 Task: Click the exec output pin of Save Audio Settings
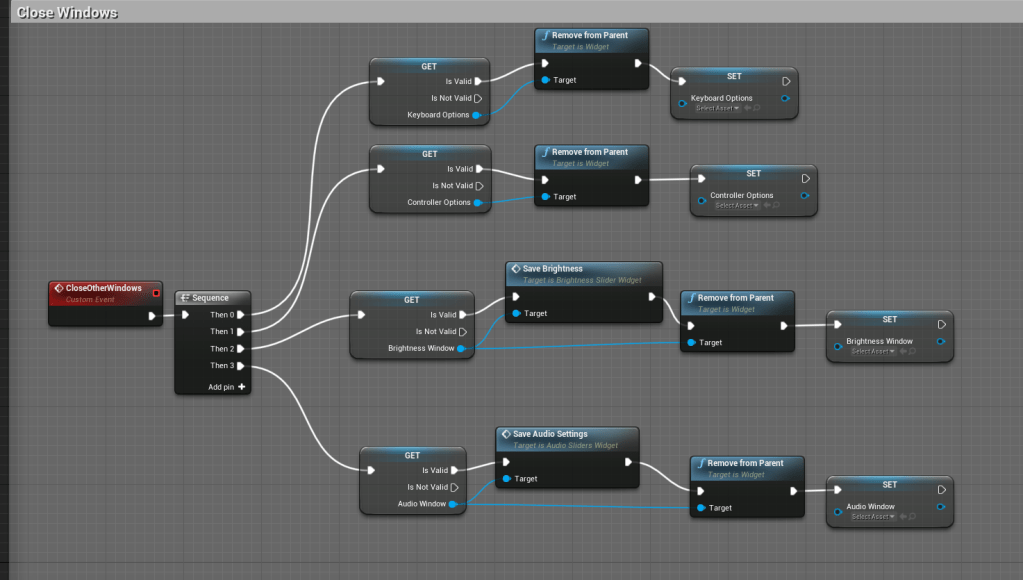click(x=628, y=462)
